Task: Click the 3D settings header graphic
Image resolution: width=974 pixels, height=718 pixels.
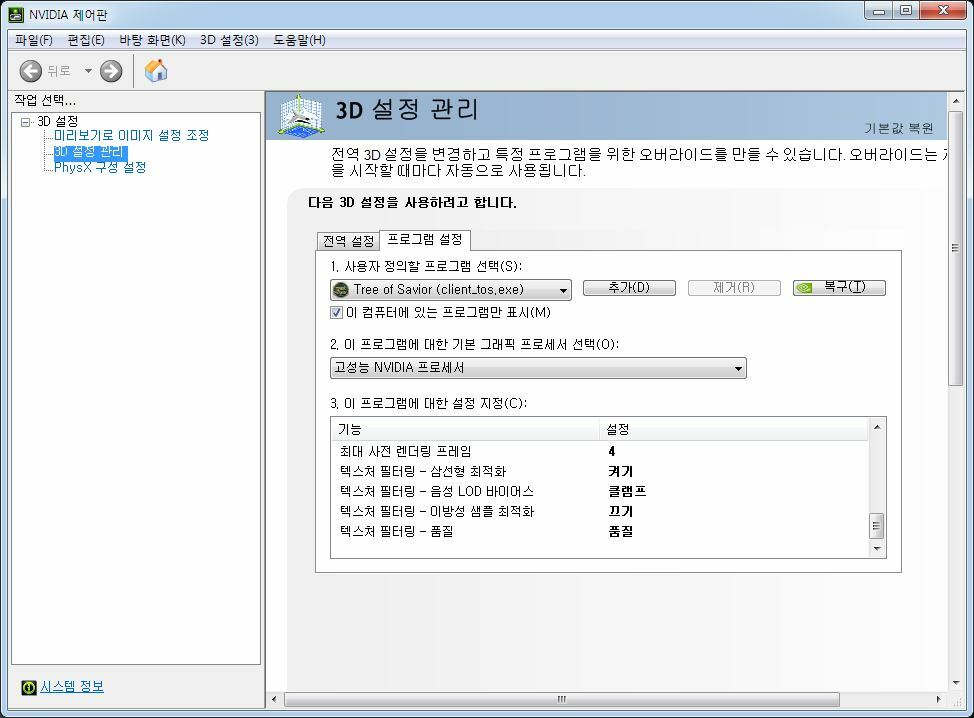Action: tap(301, 114)
